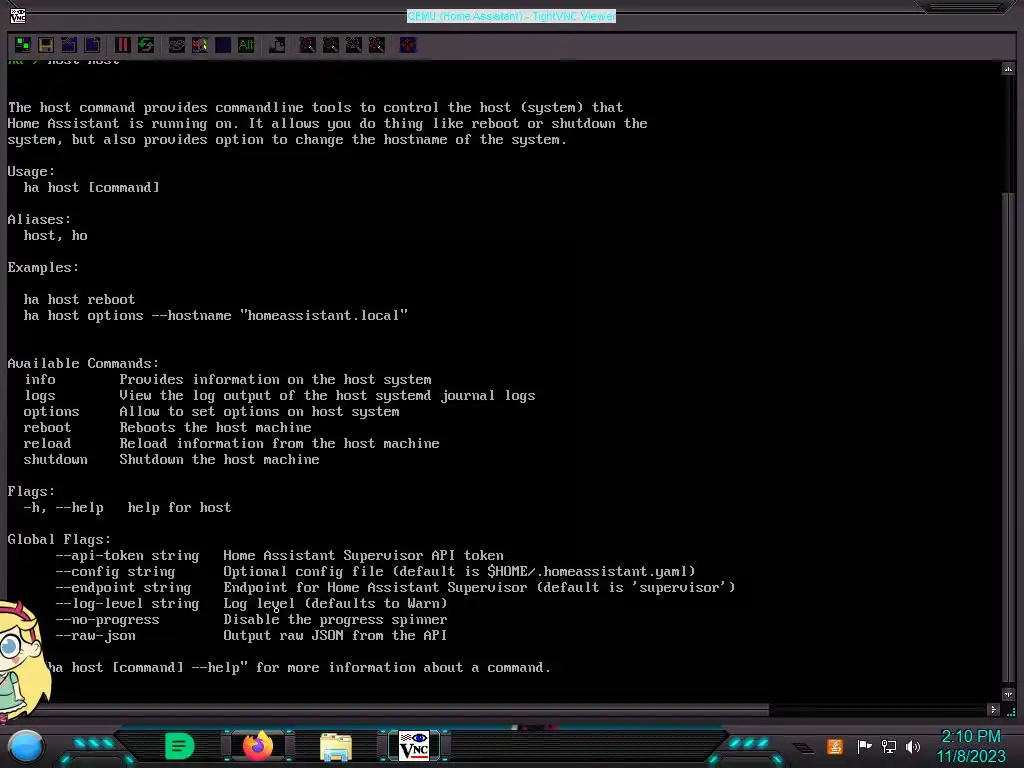This screenshot has width=1024, height=768.
Task: Click the orange Java tray icon
Action: click(835, 746)
